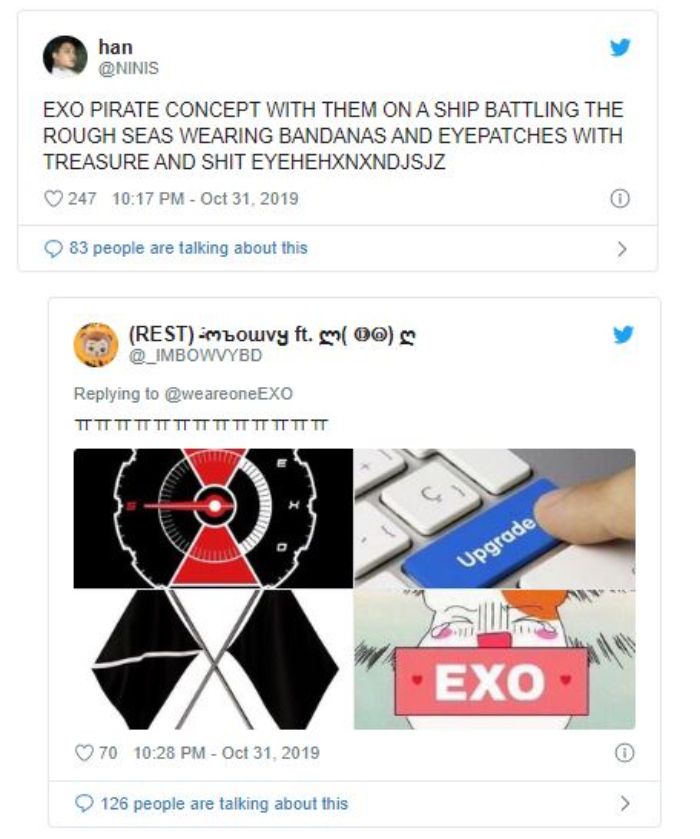
Task: View the black X flags image
Action: click(213, 660)
